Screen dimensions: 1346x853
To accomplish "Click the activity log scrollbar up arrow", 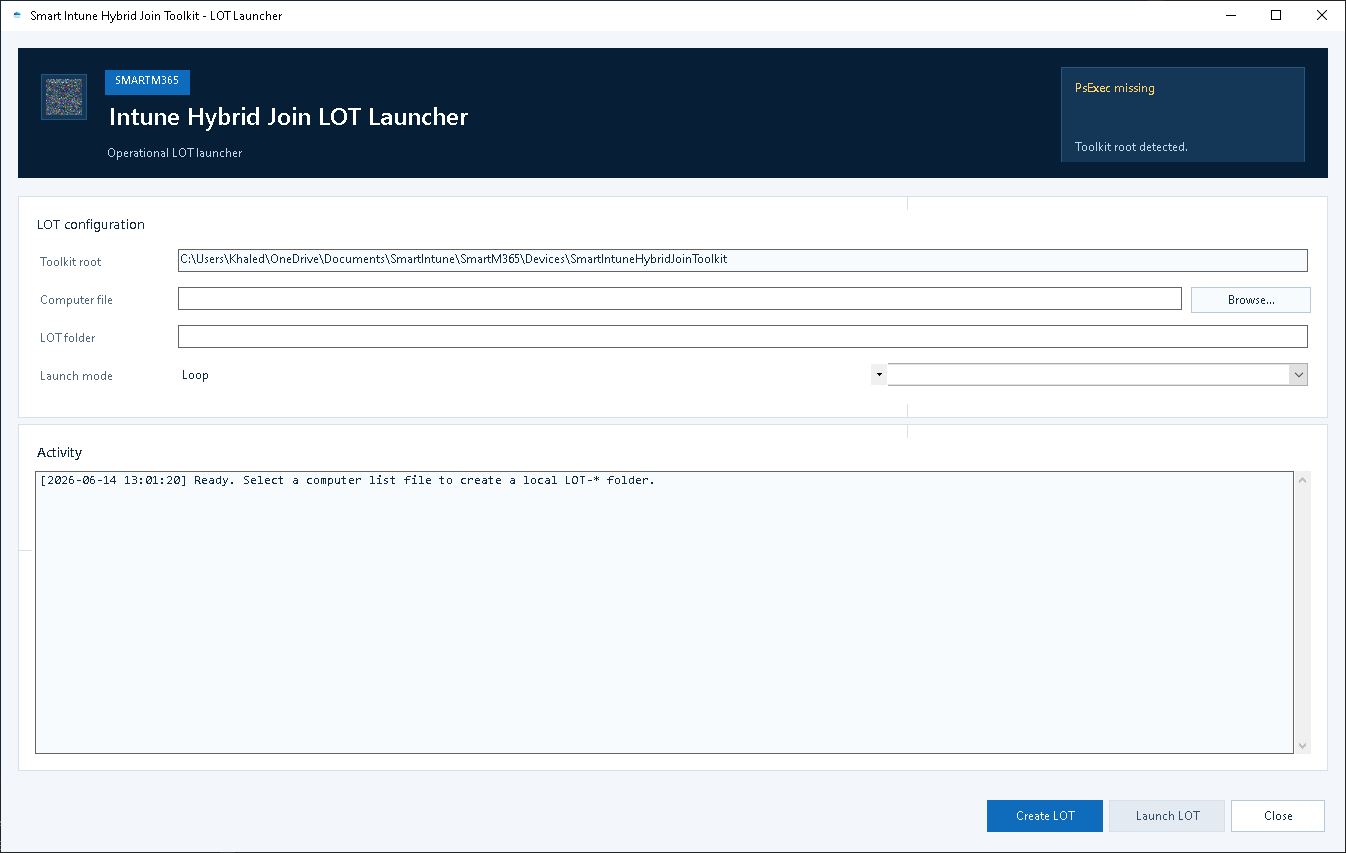I will coord(1302,480).
